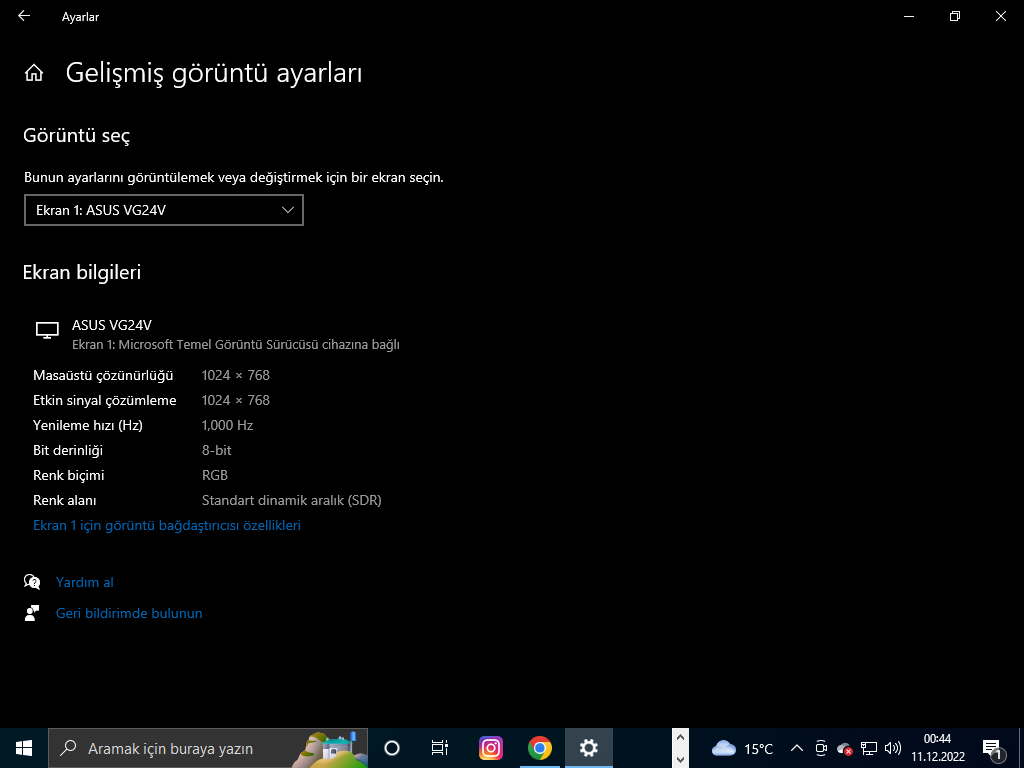Click the taskbar toolbar up arrow
The width and height of the screenshot is (1024, 768).
(x=680, y=738)
